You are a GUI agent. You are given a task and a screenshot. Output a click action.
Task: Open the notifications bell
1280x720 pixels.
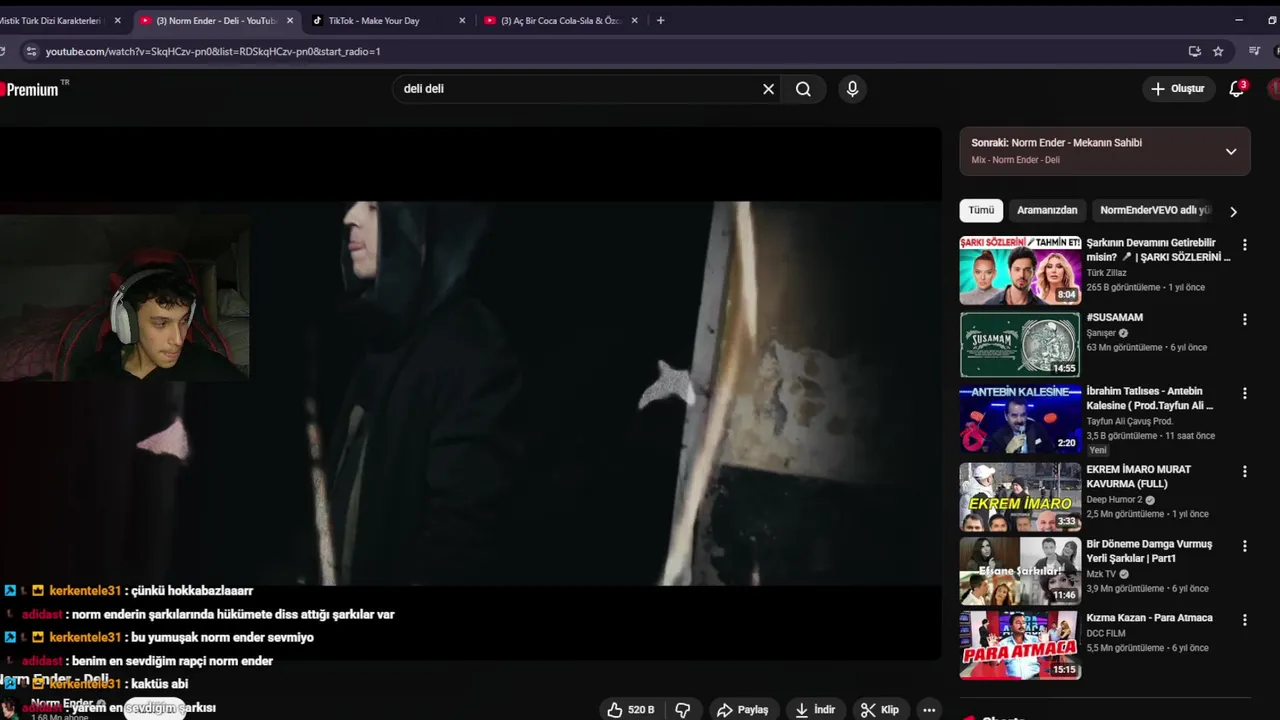[1237, 89]
